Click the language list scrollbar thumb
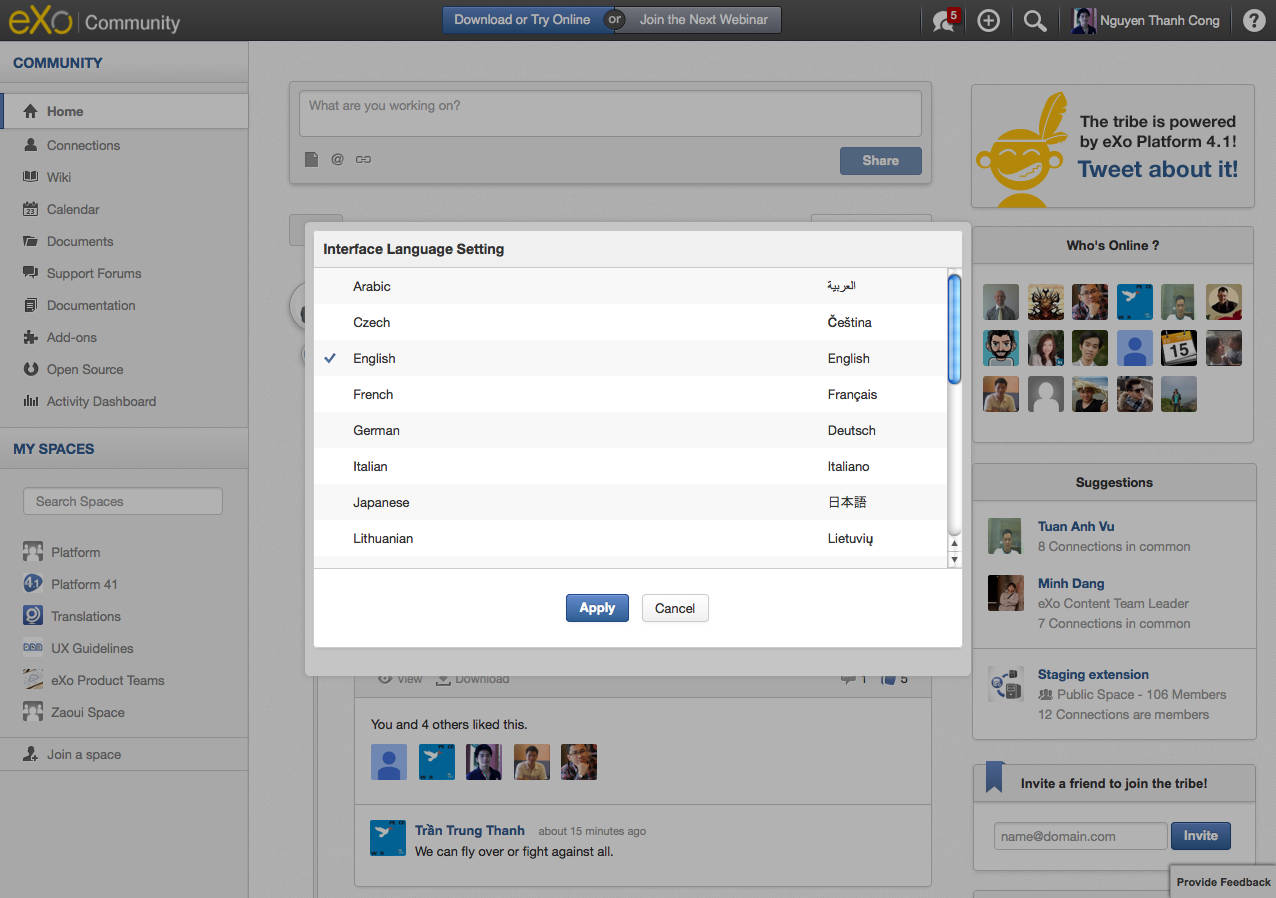 [x=954, y=328]
